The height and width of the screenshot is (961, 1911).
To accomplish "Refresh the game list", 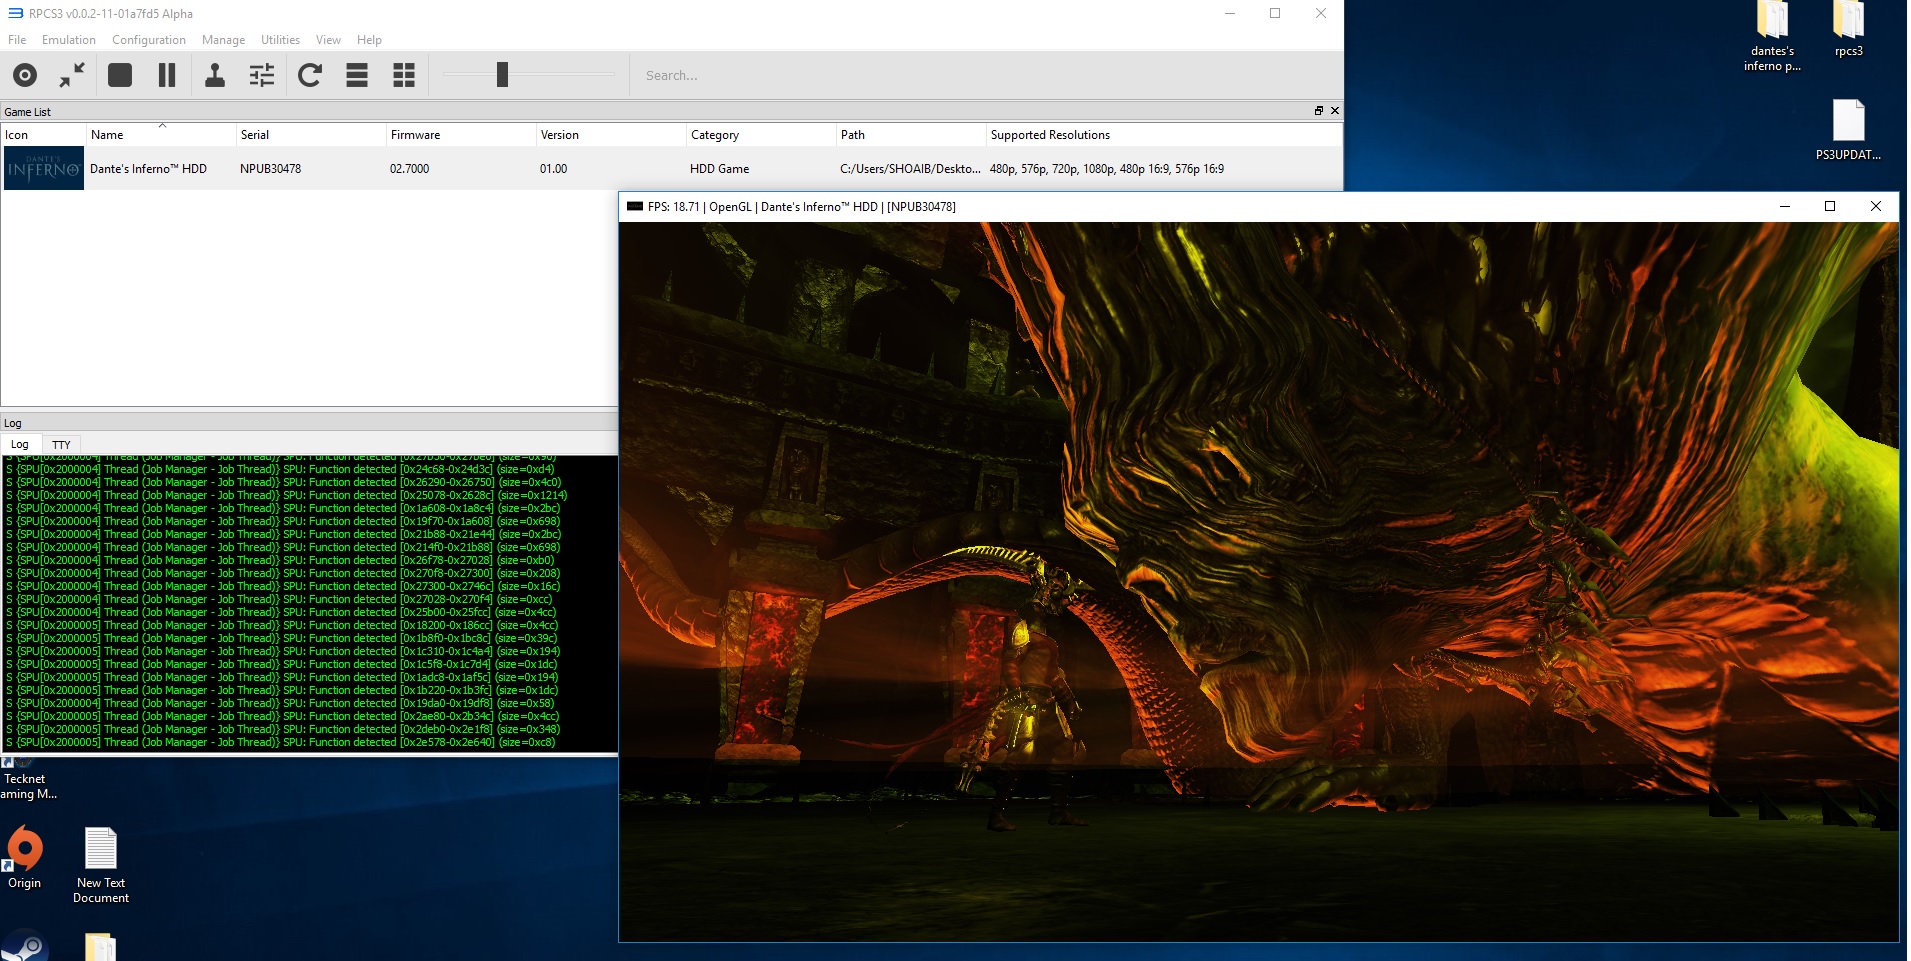I will [310, 75].
